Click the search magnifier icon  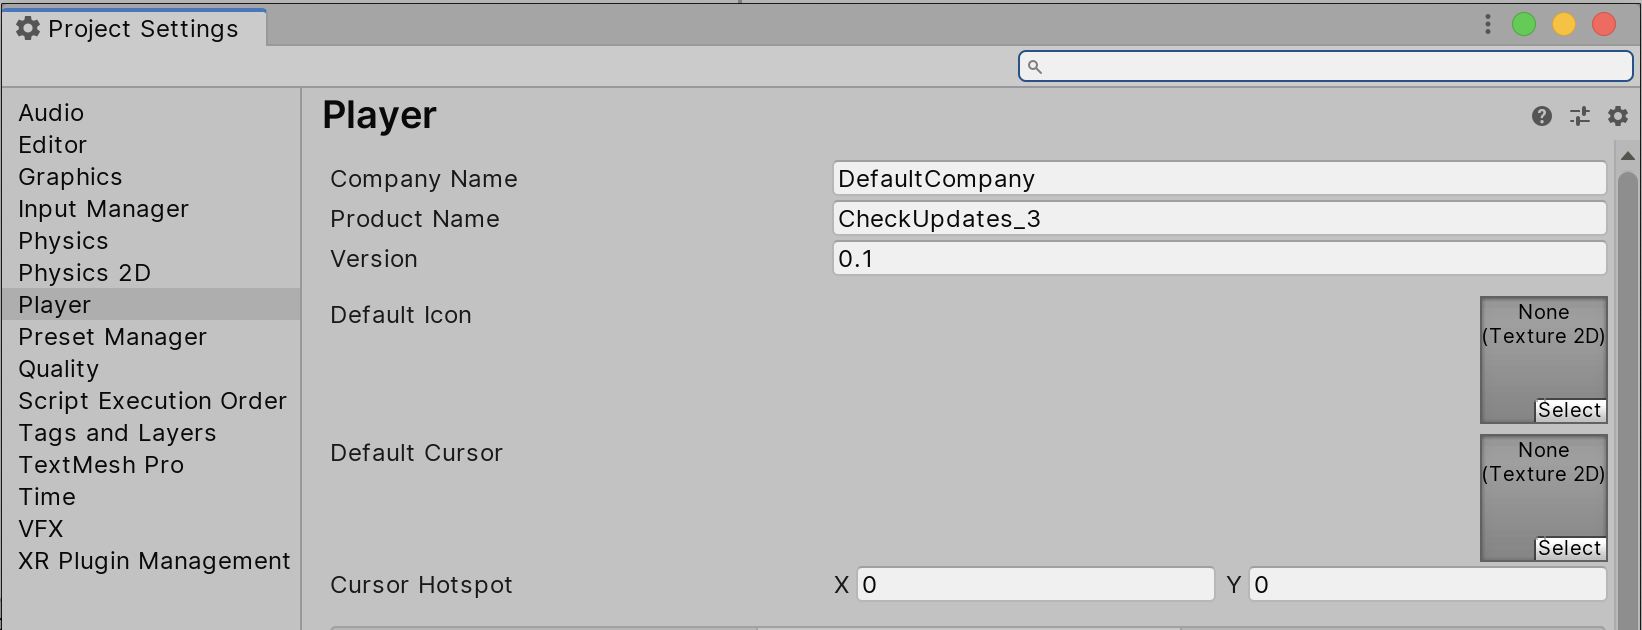click(x=1035, y=67)
